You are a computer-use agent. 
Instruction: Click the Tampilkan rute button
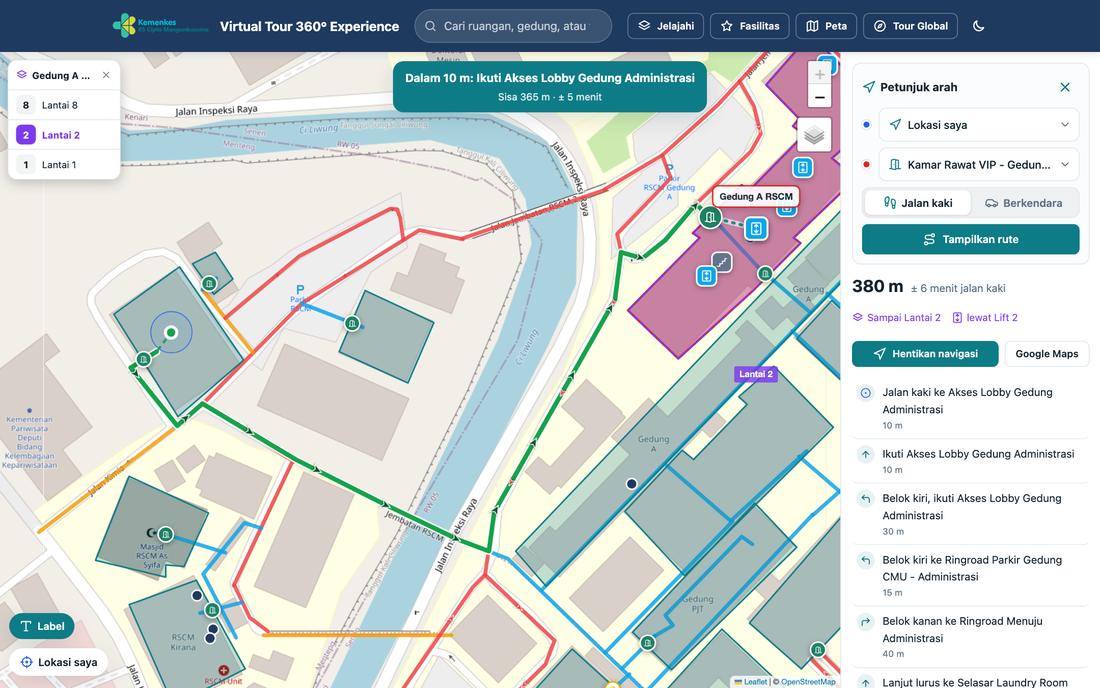click(970, 239)
